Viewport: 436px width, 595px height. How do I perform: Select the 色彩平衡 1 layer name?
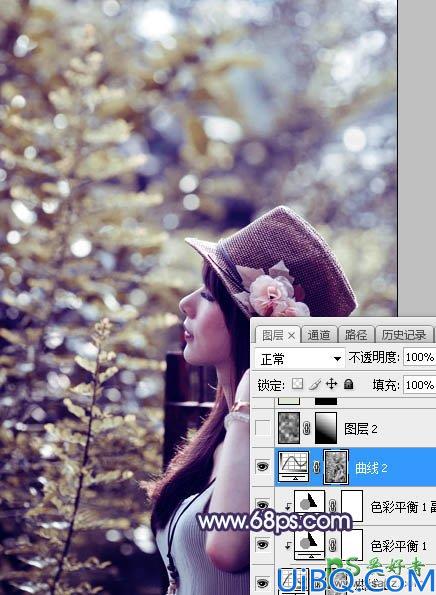[398, 546]
